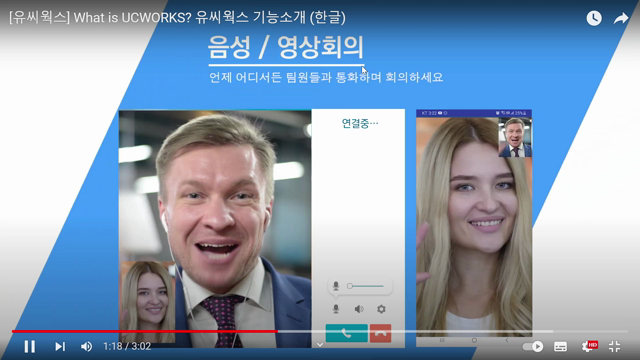Click the Watch later clock icon
This screenshot has width=640, height=360.
pyautogui.click(x=594, y=18)
